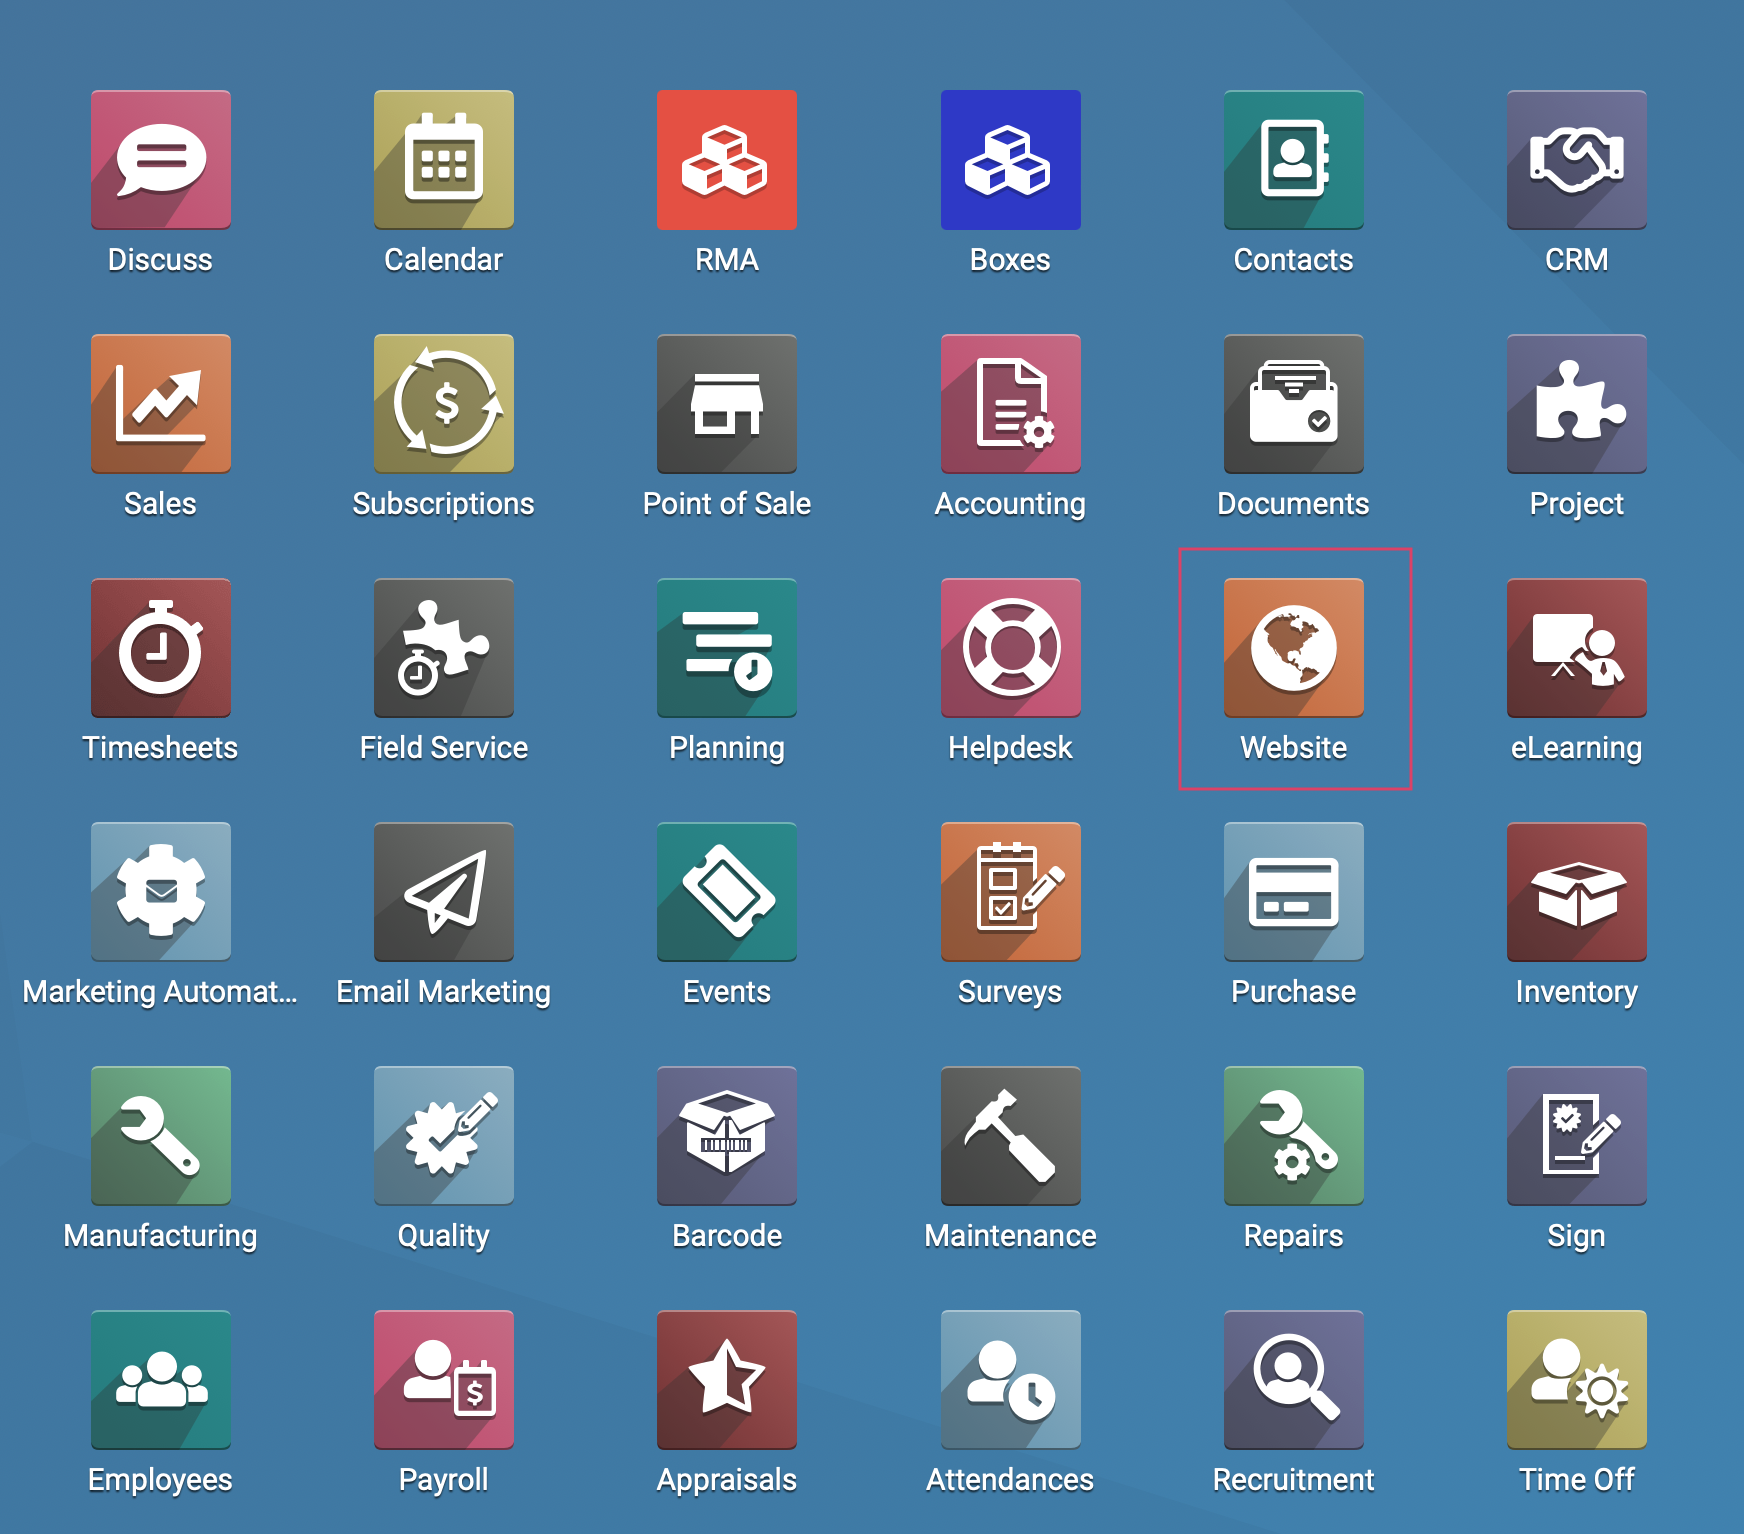Launch the Appraisals star icon
This screenshot has width=1744, height=1534.
(727, 1380)
